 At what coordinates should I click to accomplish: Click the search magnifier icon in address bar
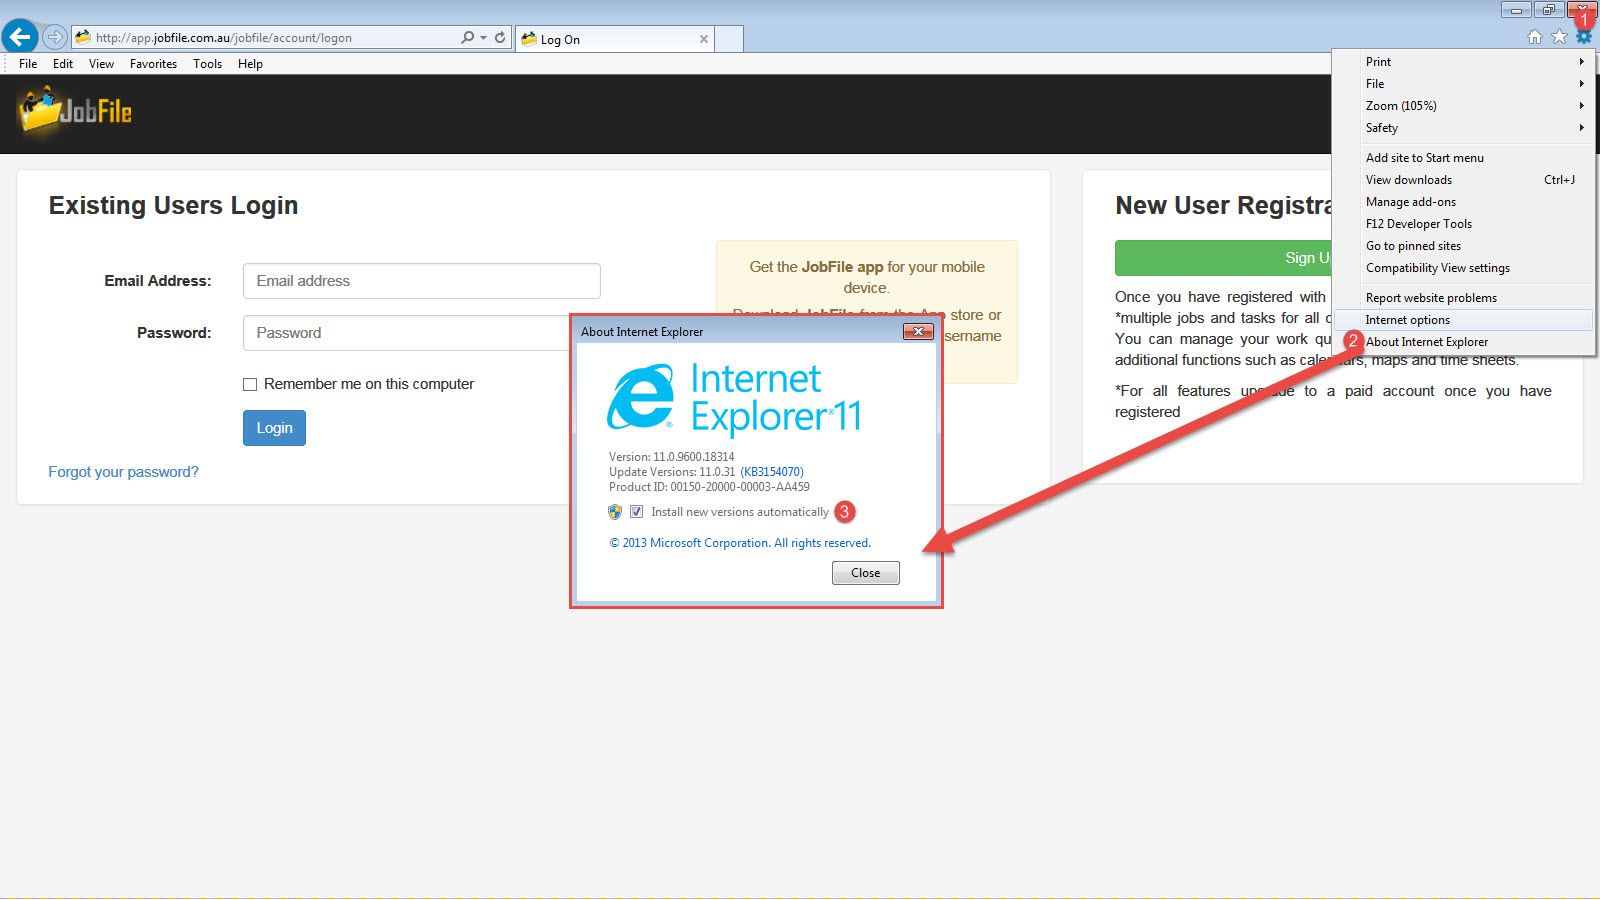coord(467,38)
